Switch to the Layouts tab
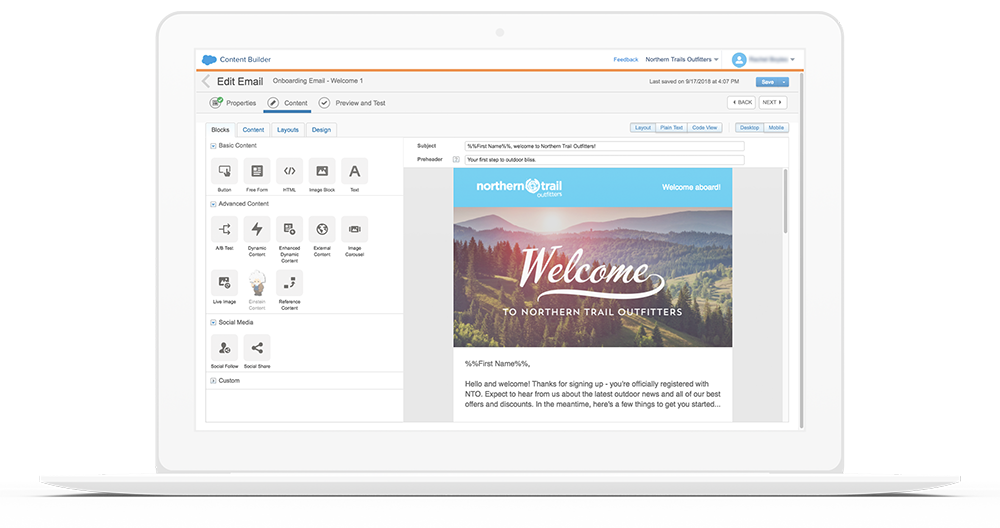Viewport: 1000px width, 528px height. 288,129
